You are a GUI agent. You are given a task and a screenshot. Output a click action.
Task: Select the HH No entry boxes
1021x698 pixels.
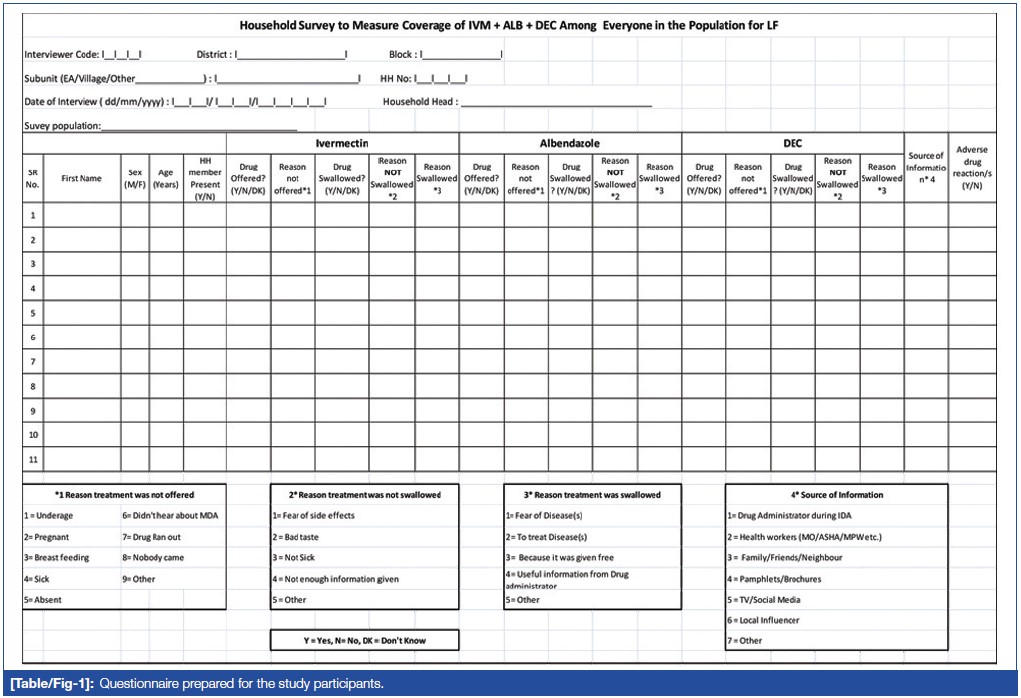(441, 78)
